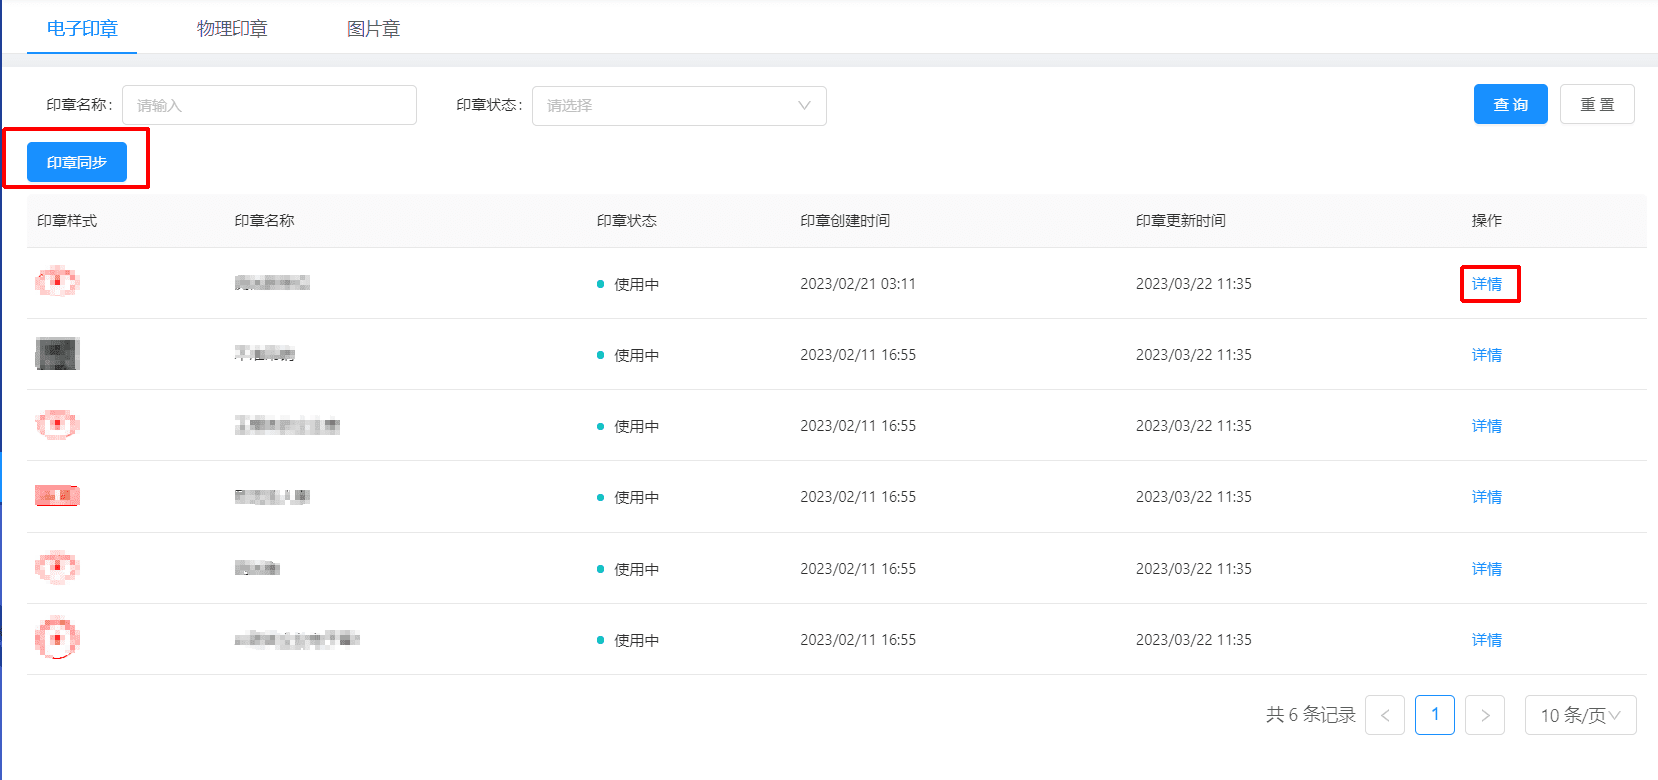Click the first row's round seal thumbnail

57,283
